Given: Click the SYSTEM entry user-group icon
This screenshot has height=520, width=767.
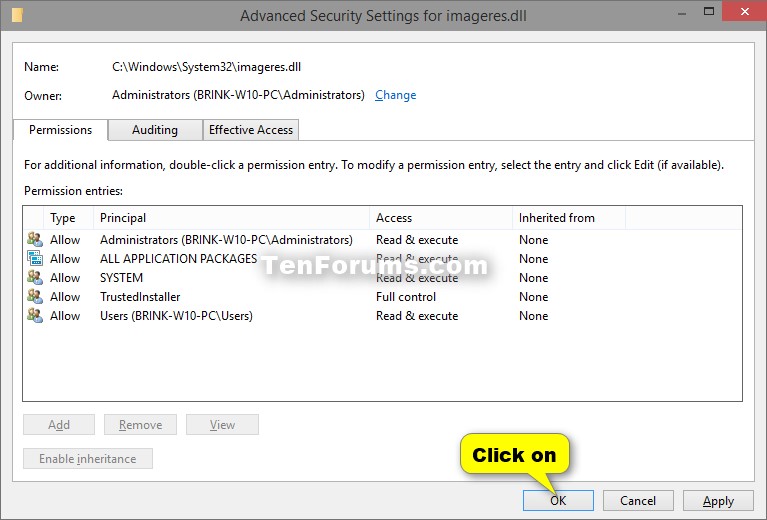Looking at the screenshot, I should click(x=35, y=277).
